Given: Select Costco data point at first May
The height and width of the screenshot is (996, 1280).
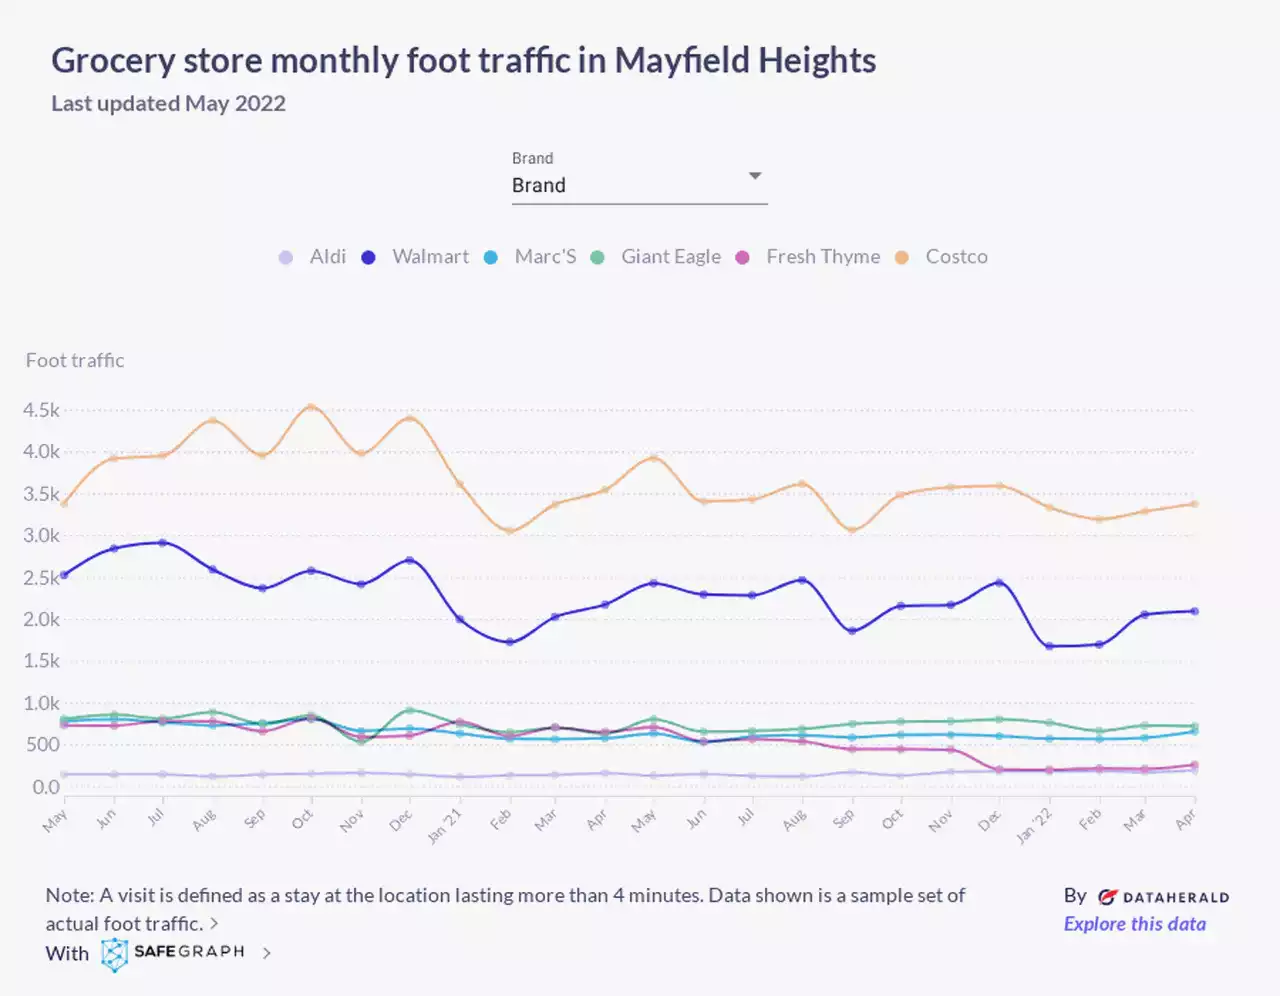Looking at the screenshot, I should [x=65, y=503].
